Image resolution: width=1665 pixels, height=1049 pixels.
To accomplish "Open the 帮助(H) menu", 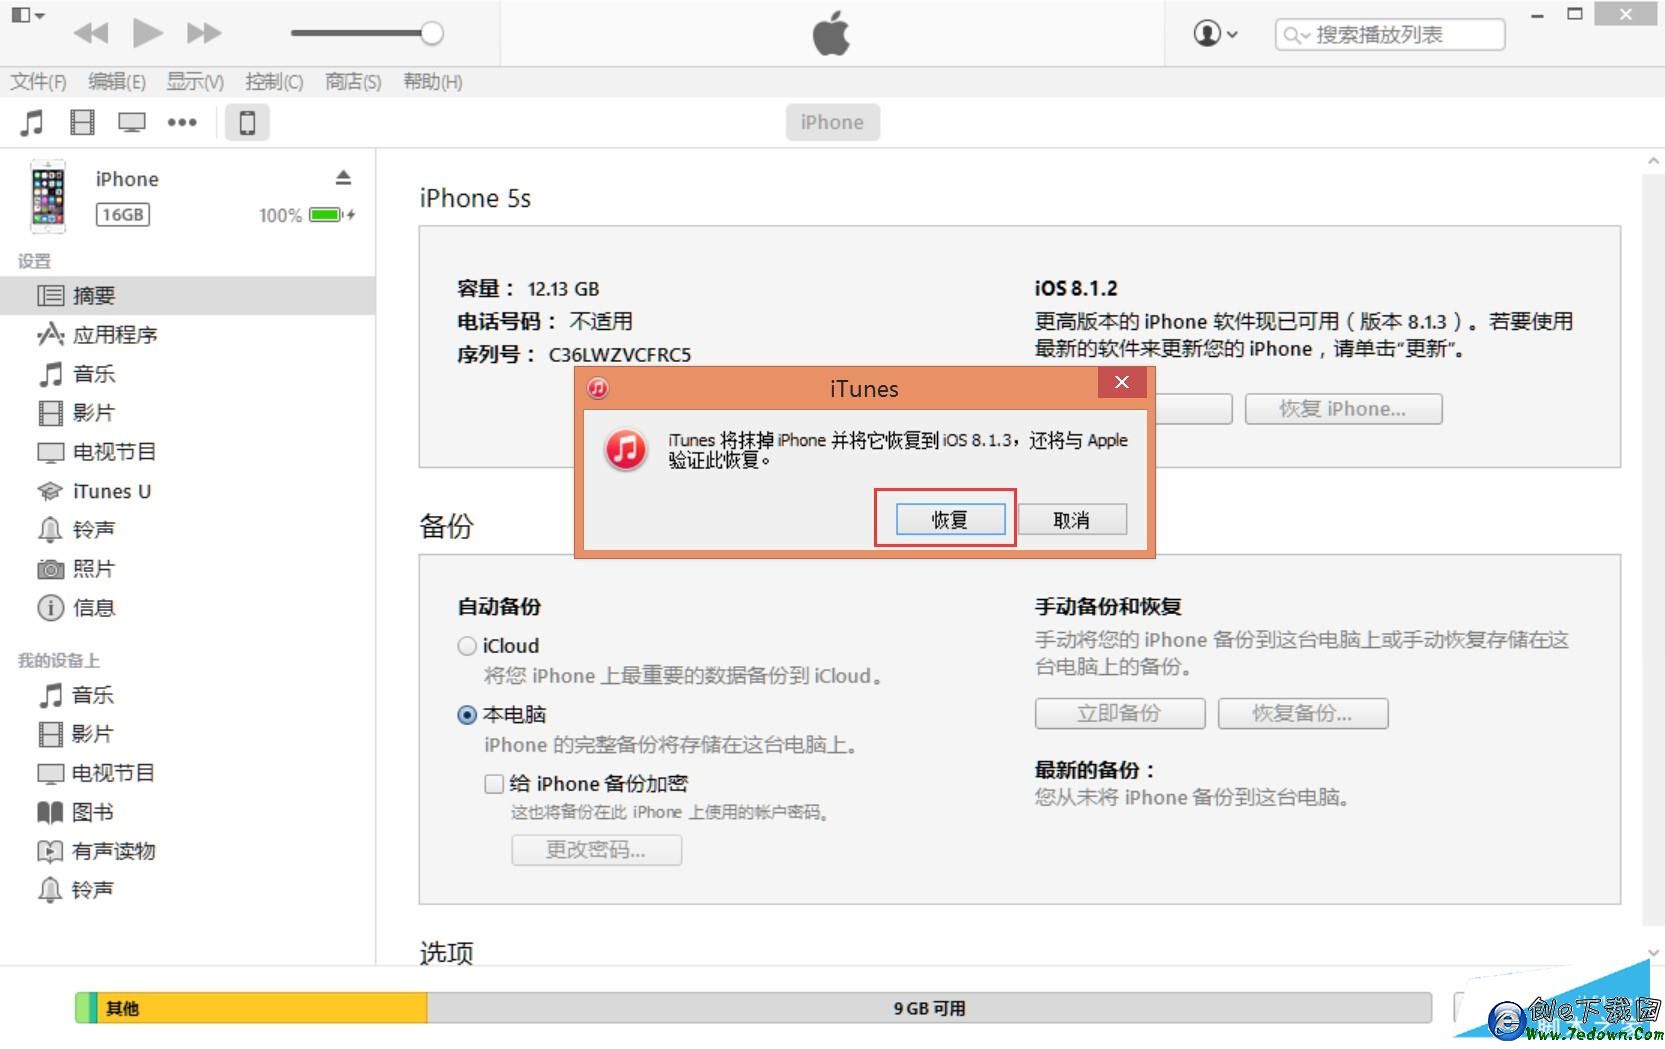I will (x=432, y=82).
